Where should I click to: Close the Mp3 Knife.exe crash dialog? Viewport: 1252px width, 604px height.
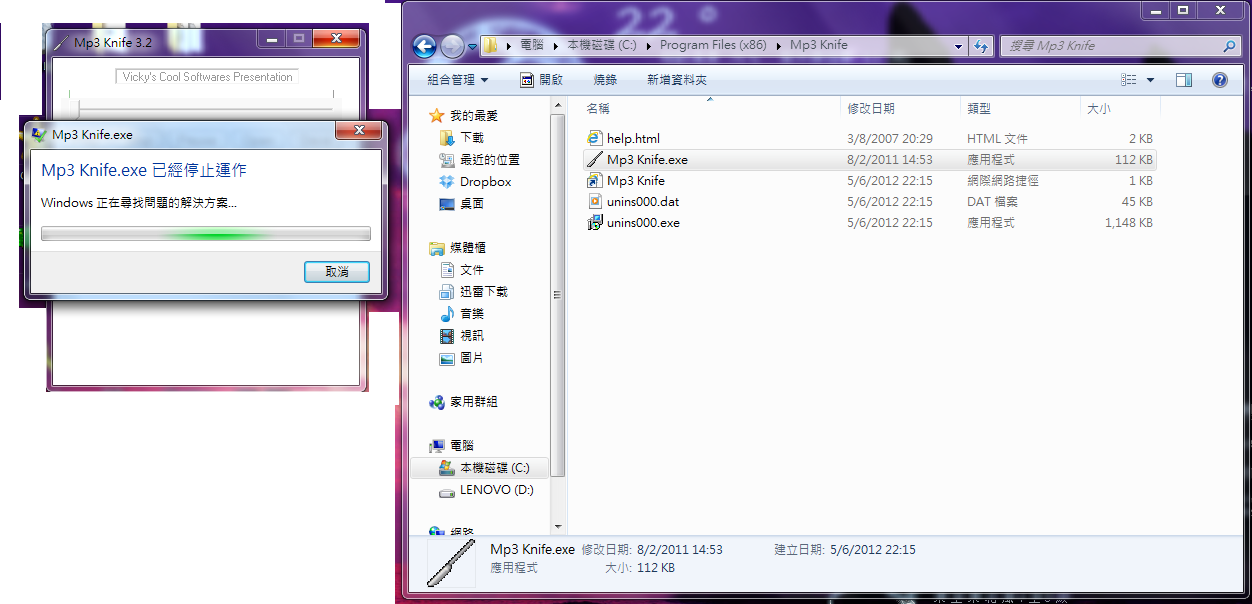click(x=360, y=131)
